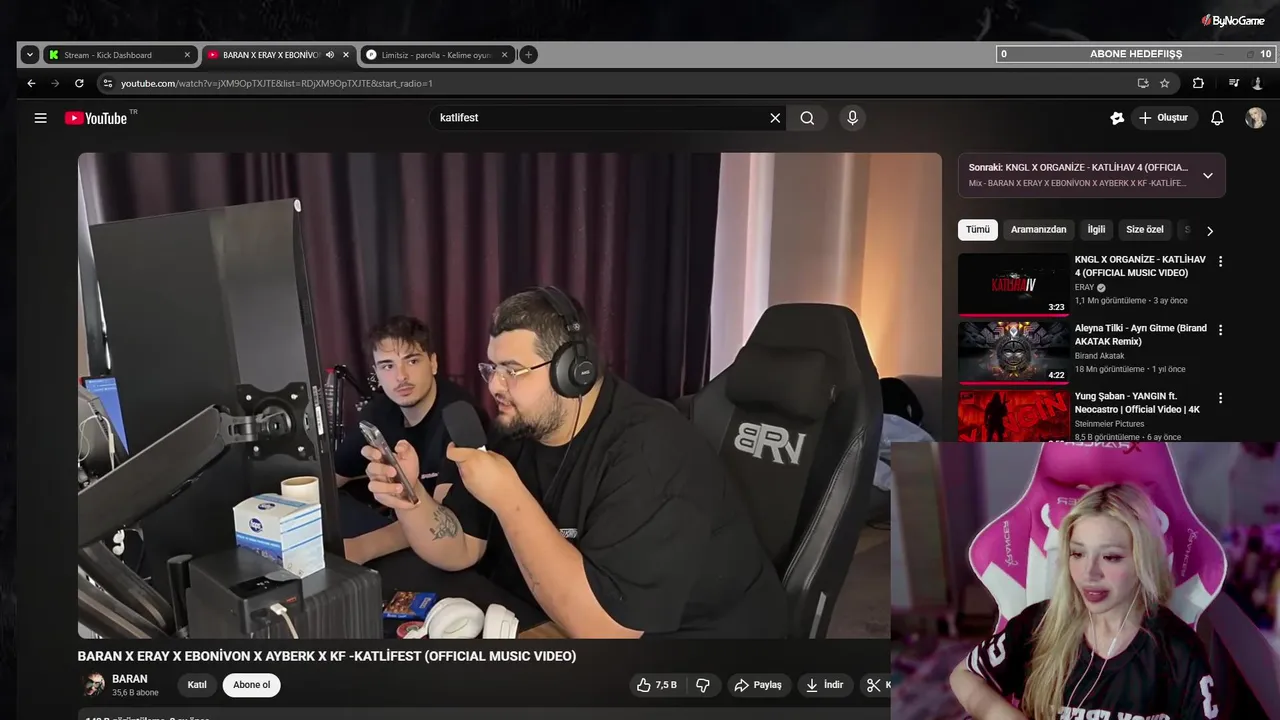
Task: Click the scissors clip button
Action: 875,685
